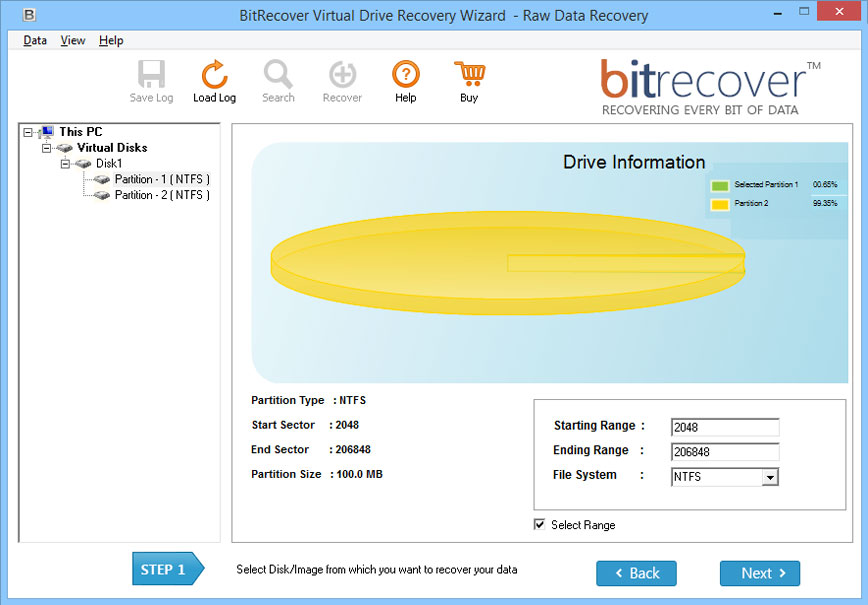This screenshot has width=868, height=605.
Task: Enable the Select Range checkbox
Action: [539, 524]
